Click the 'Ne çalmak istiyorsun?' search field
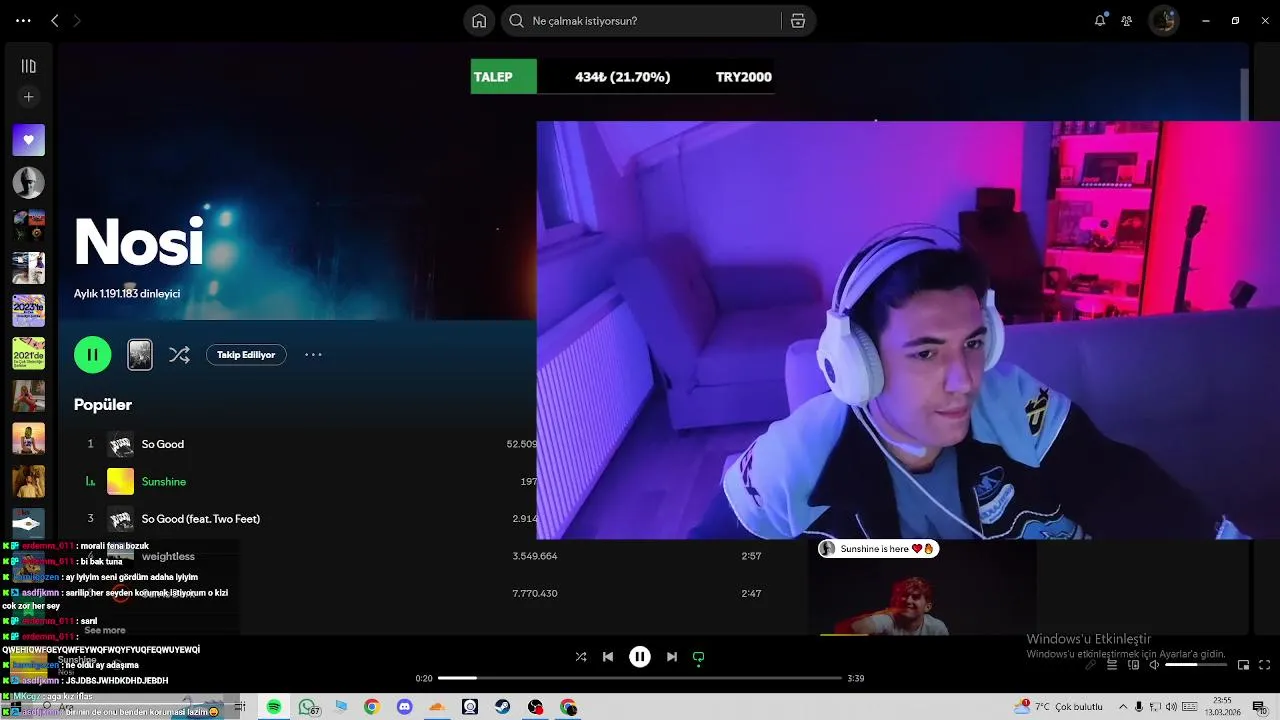This screenshot has height=720, width=1280. (x=640, y=21)
